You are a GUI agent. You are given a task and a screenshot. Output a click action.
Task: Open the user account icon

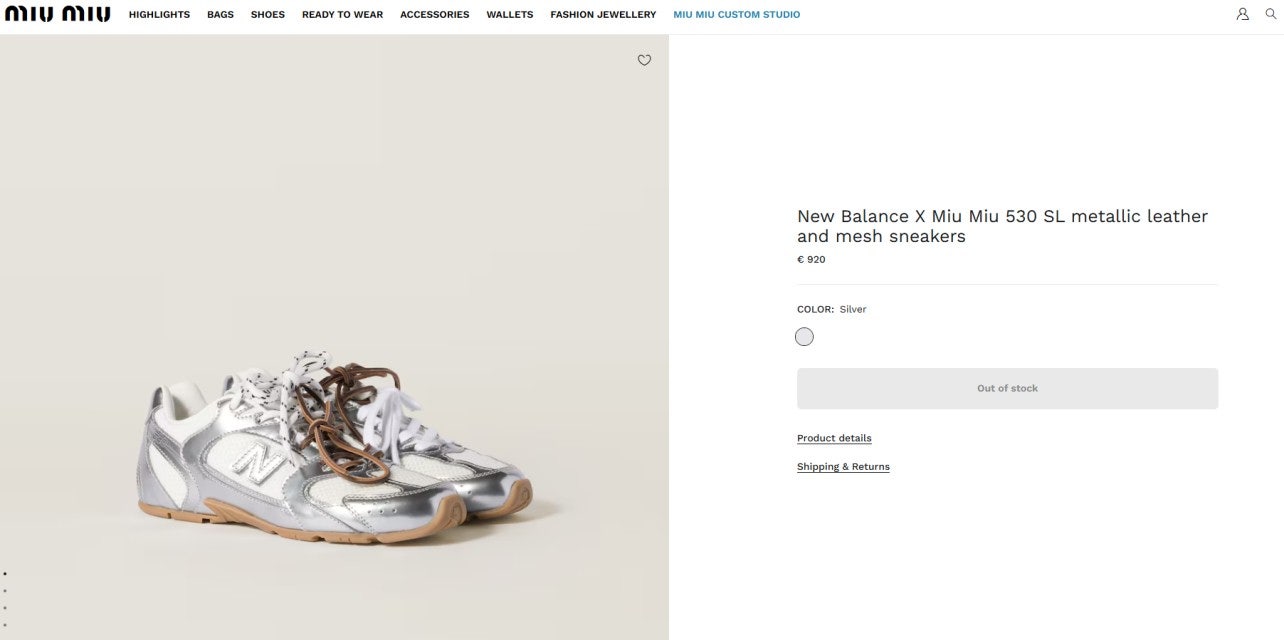[x=1242, y=14]
